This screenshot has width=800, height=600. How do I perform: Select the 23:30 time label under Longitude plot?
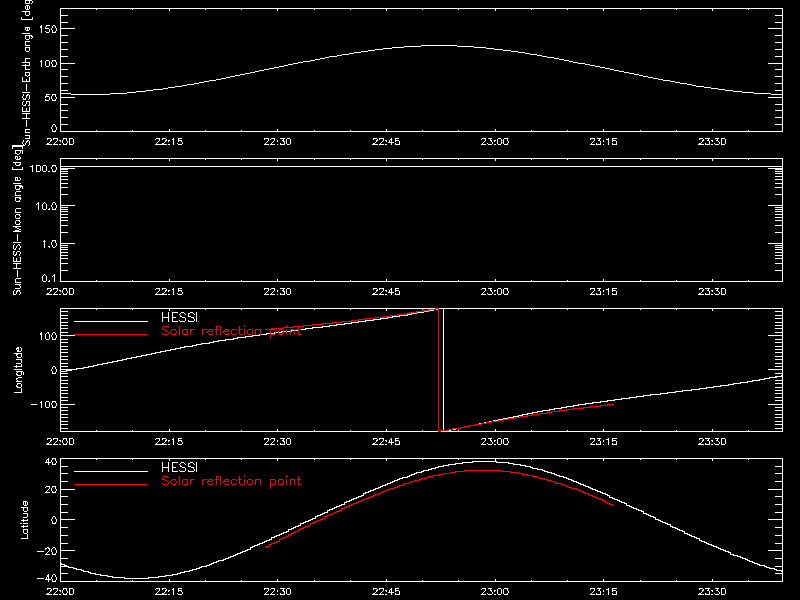712,441
